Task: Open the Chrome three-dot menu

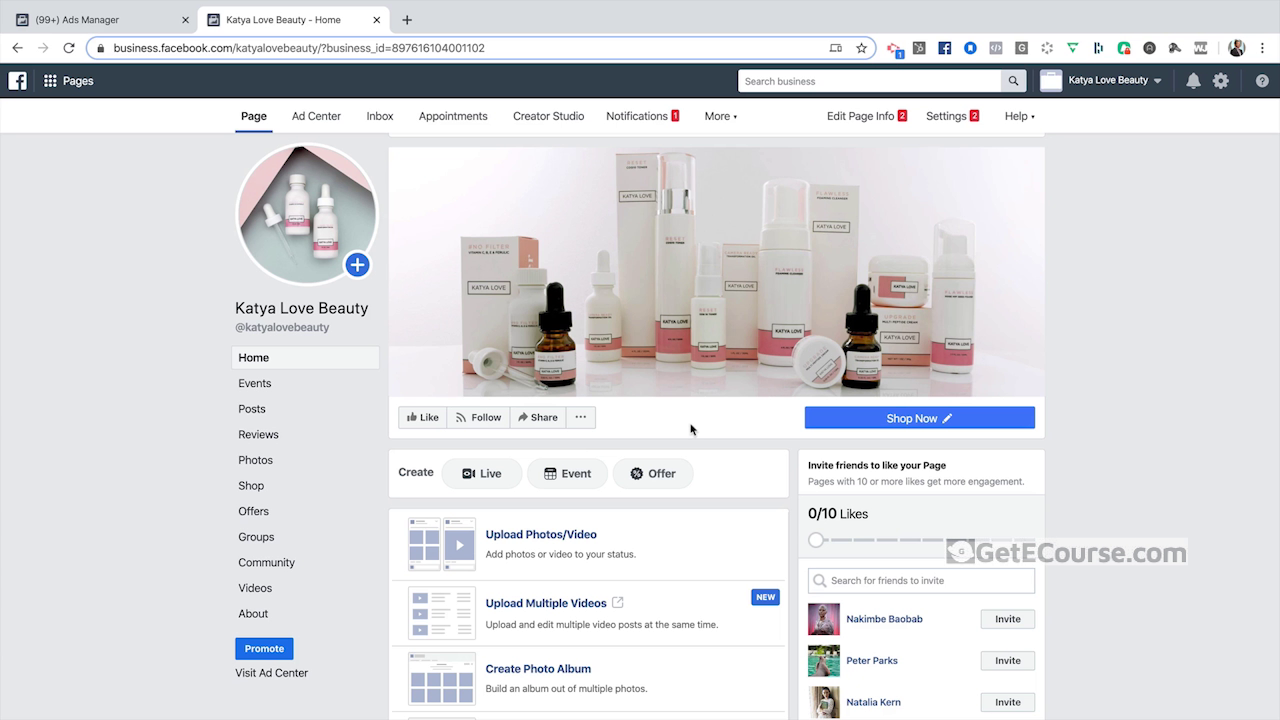Action: pyautogui.click(x=1263, y=48)
